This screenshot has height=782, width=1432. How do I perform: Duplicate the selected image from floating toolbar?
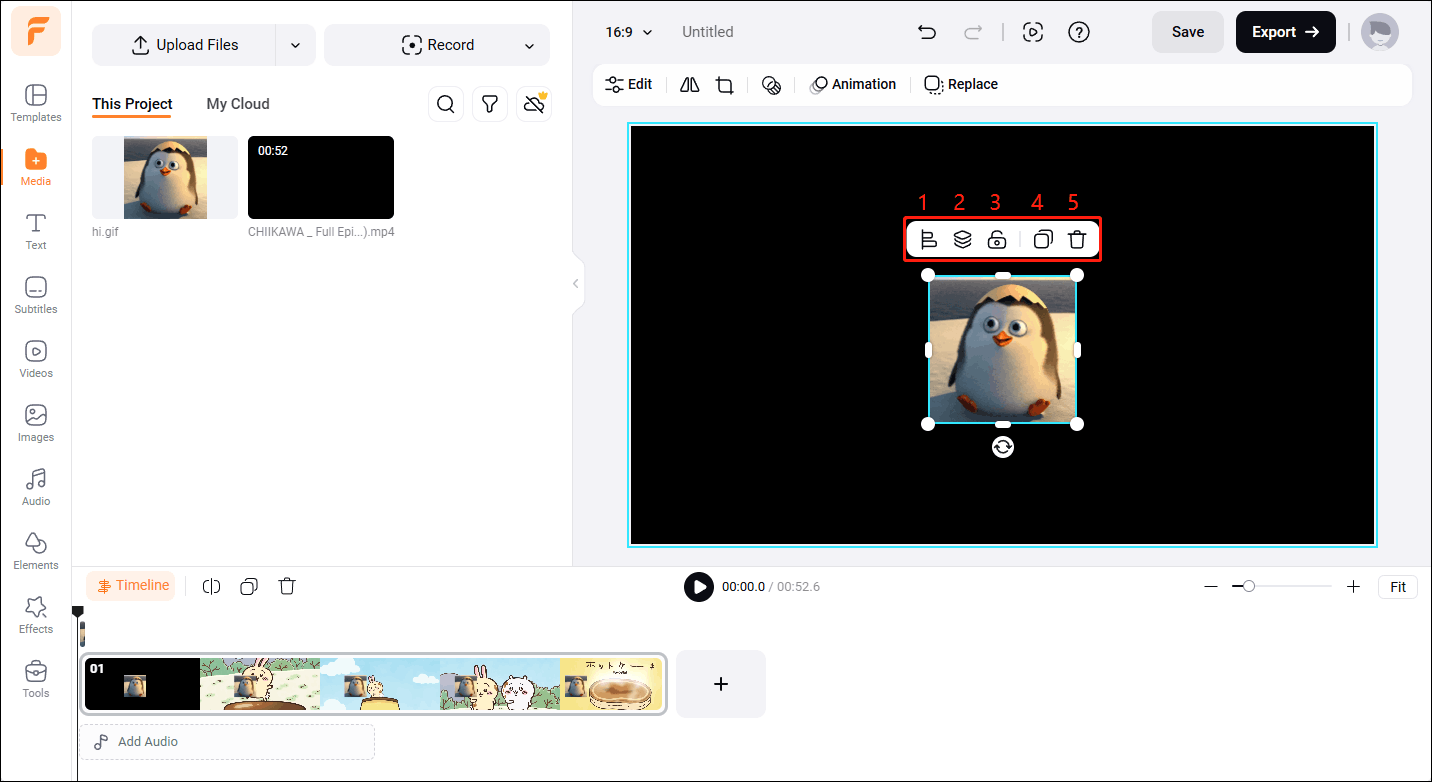1043,240
